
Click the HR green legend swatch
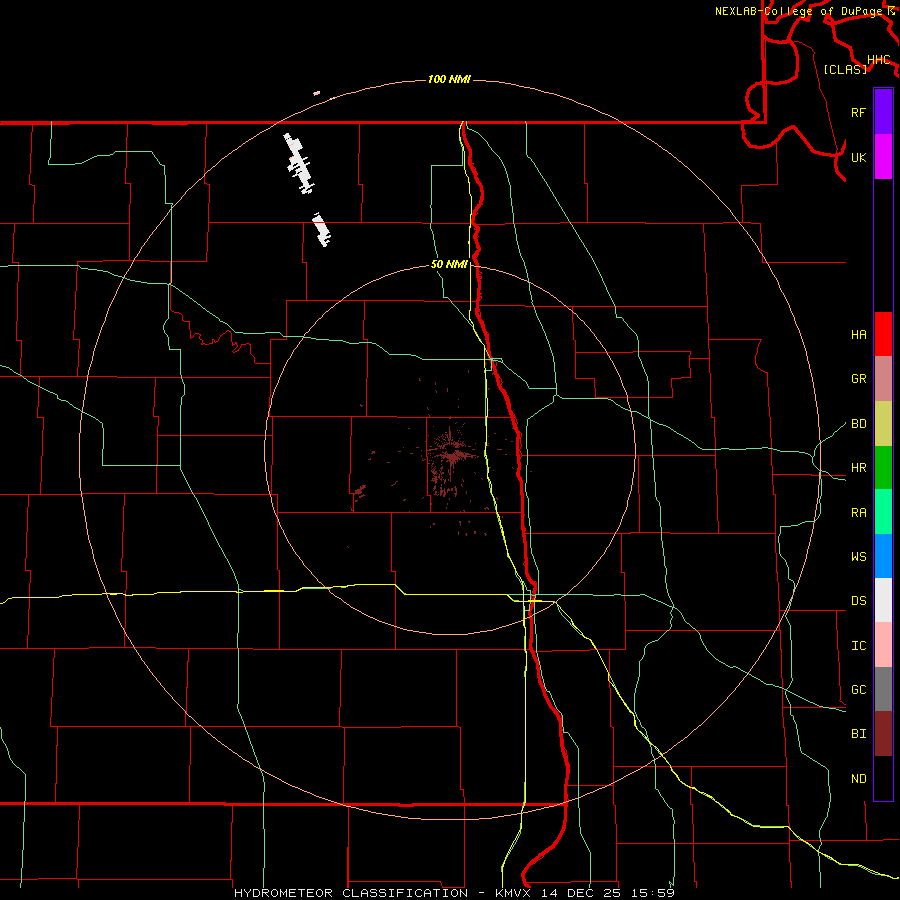point(883,468)
